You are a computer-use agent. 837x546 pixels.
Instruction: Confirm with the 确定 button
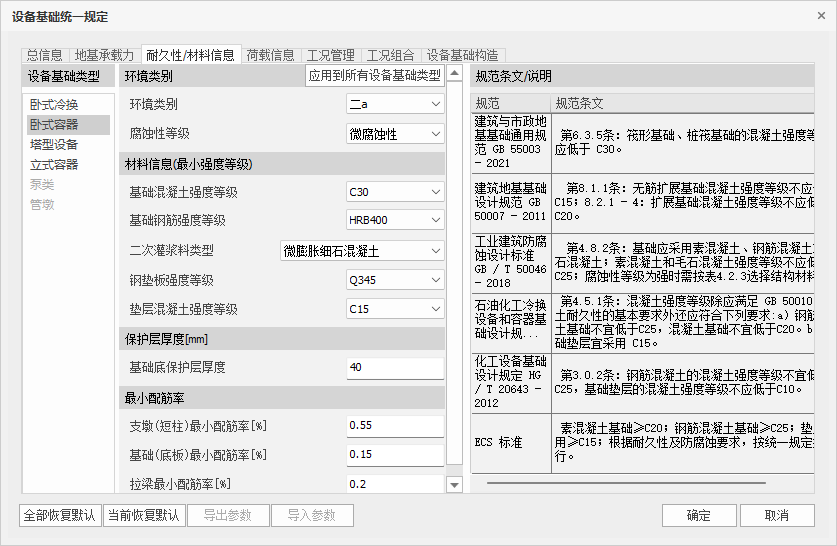(x=698, y=515)
